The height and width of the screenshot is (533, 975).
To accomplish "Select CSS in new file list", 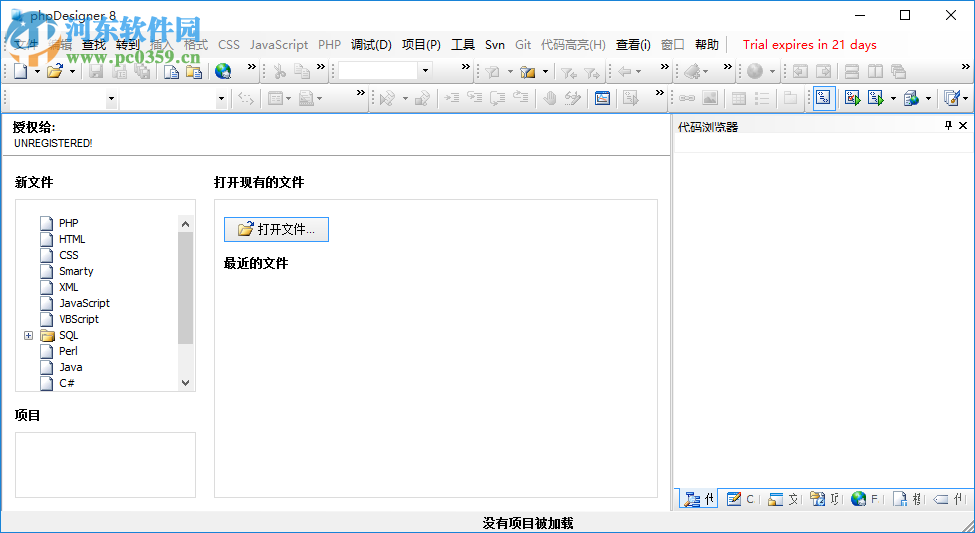I will [x=68, y=255].
